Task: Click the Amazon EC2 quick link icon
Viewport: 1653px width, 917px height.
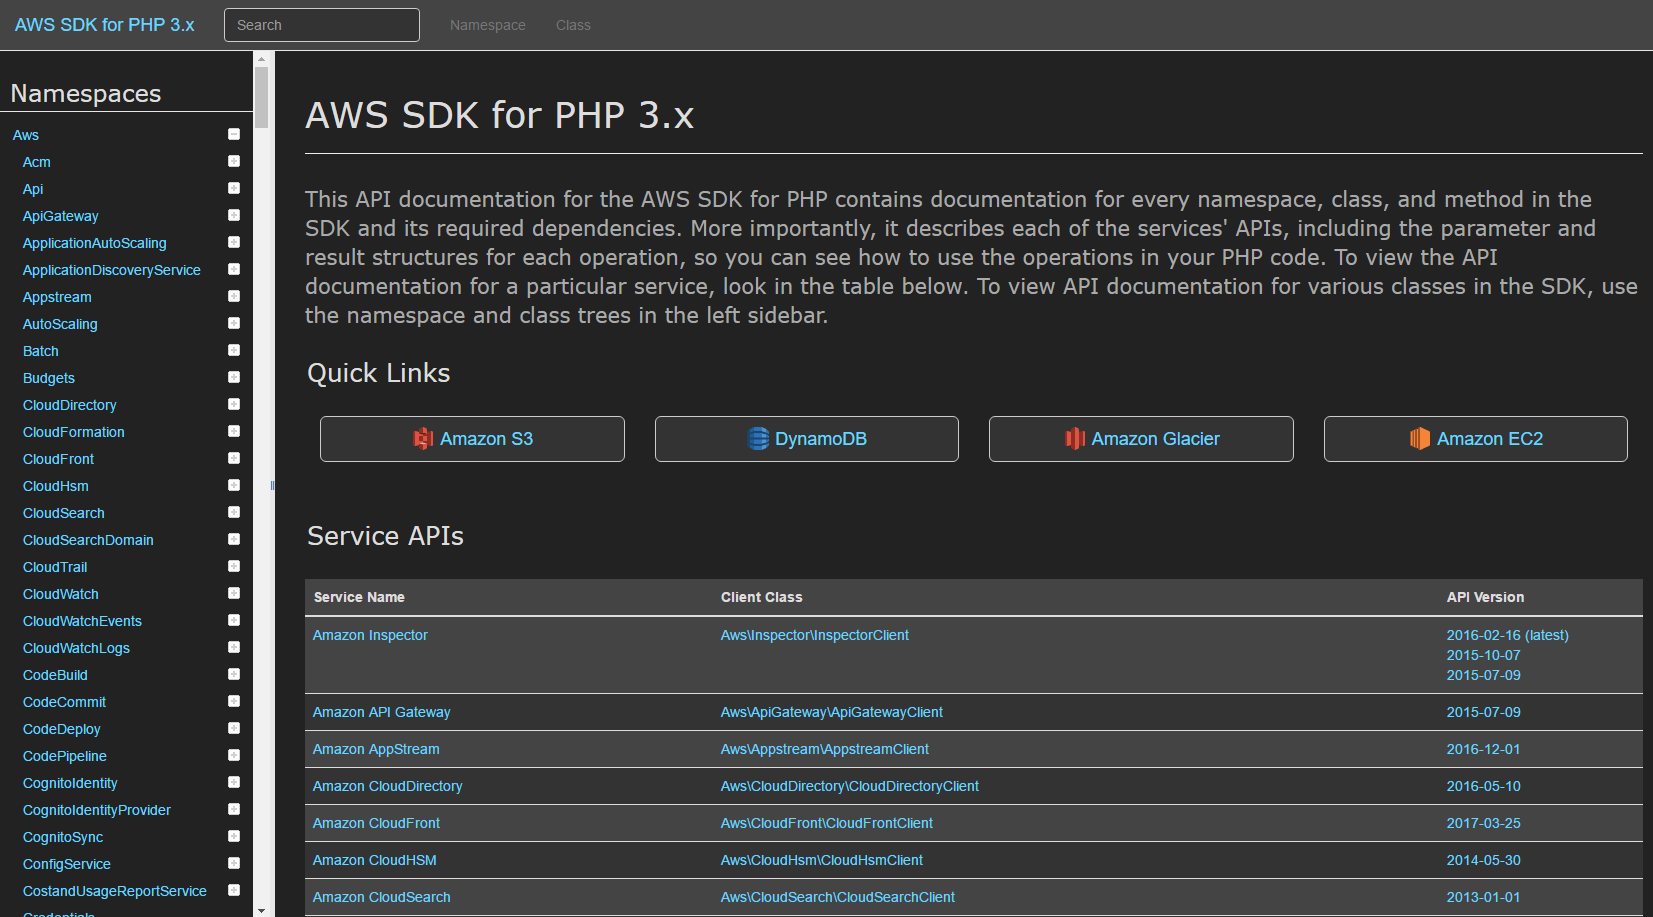Action: pyautogui.click(x=1420, y=439)
